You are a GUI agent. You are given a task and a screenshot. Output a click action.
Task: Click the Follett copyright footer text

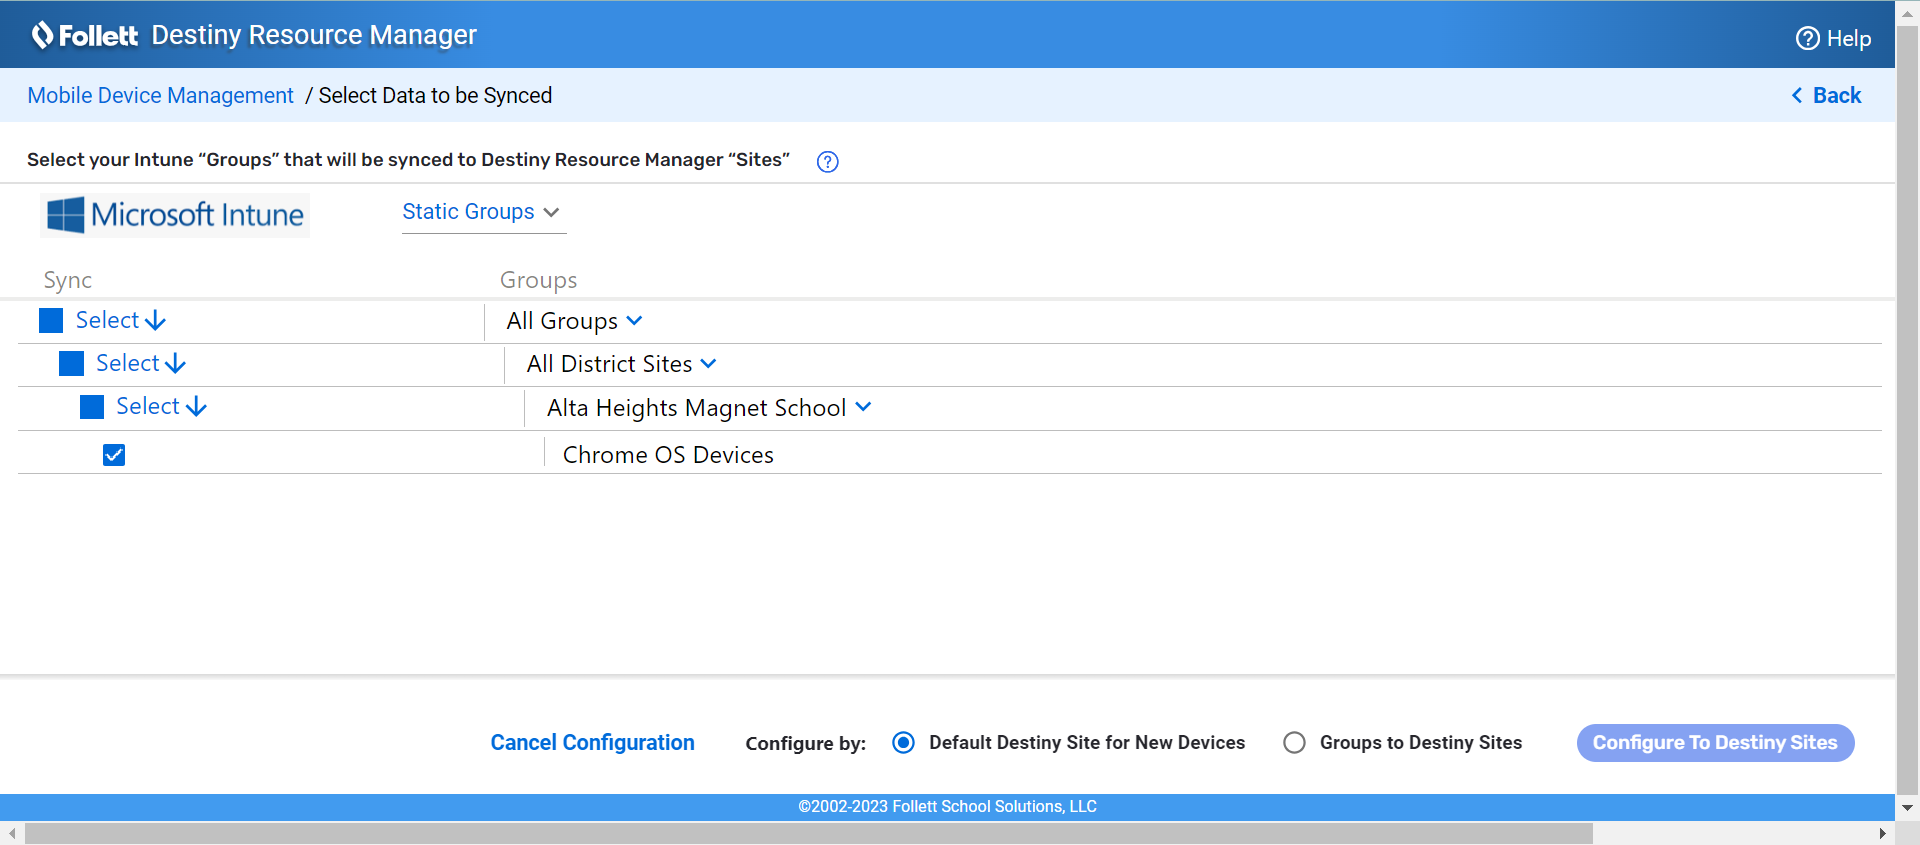coord(947,806)
